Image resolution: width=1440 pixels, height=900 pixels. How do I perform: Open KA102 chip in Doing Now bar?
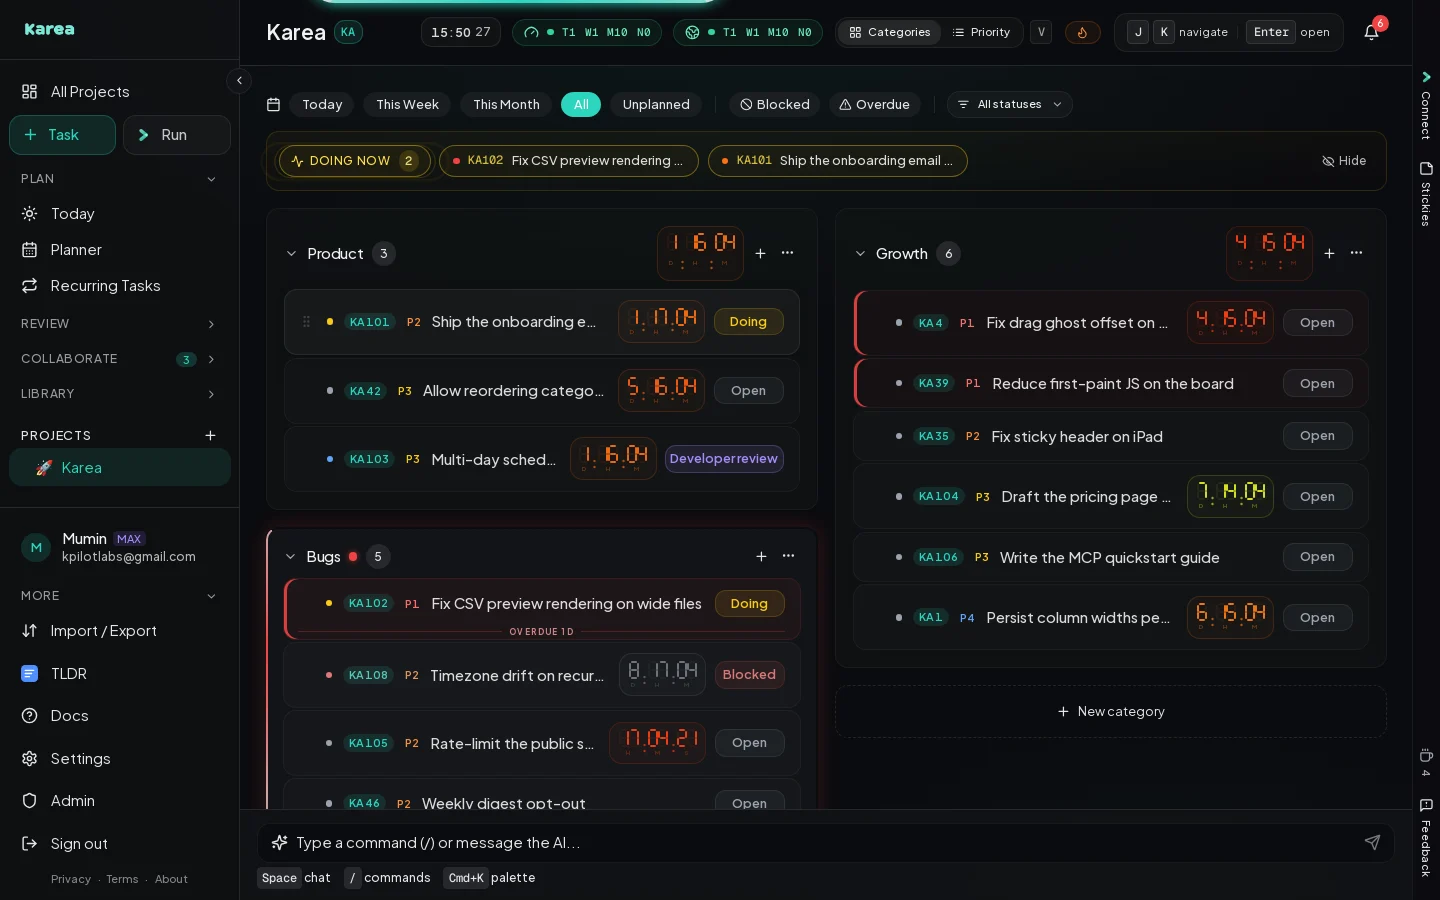pyautogui.click(x=569, y=161)
